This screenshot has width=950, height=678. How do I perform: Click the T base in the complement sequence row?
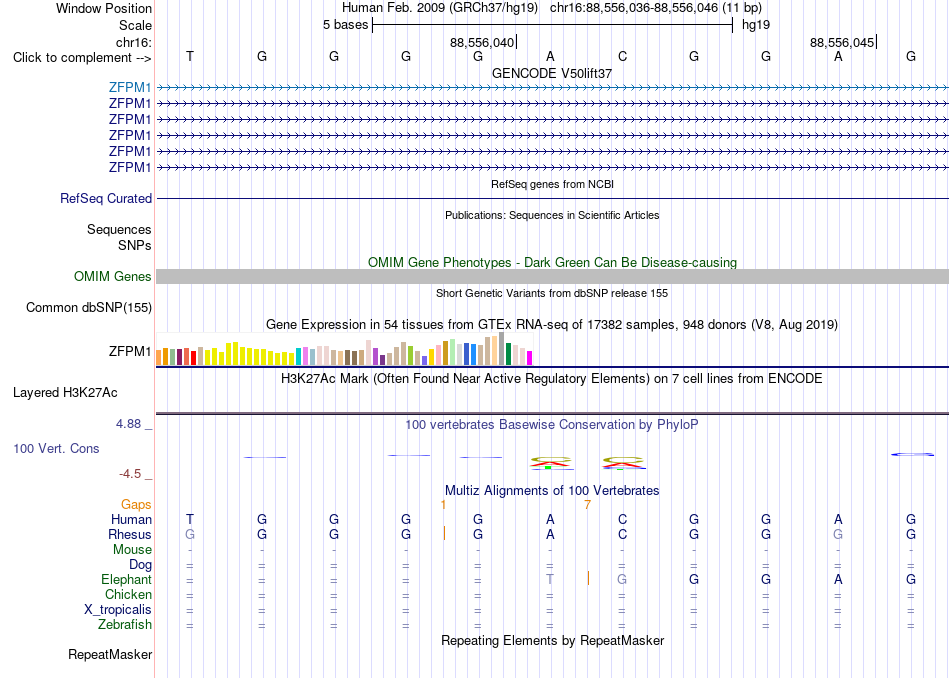click(x=190, y=56)
